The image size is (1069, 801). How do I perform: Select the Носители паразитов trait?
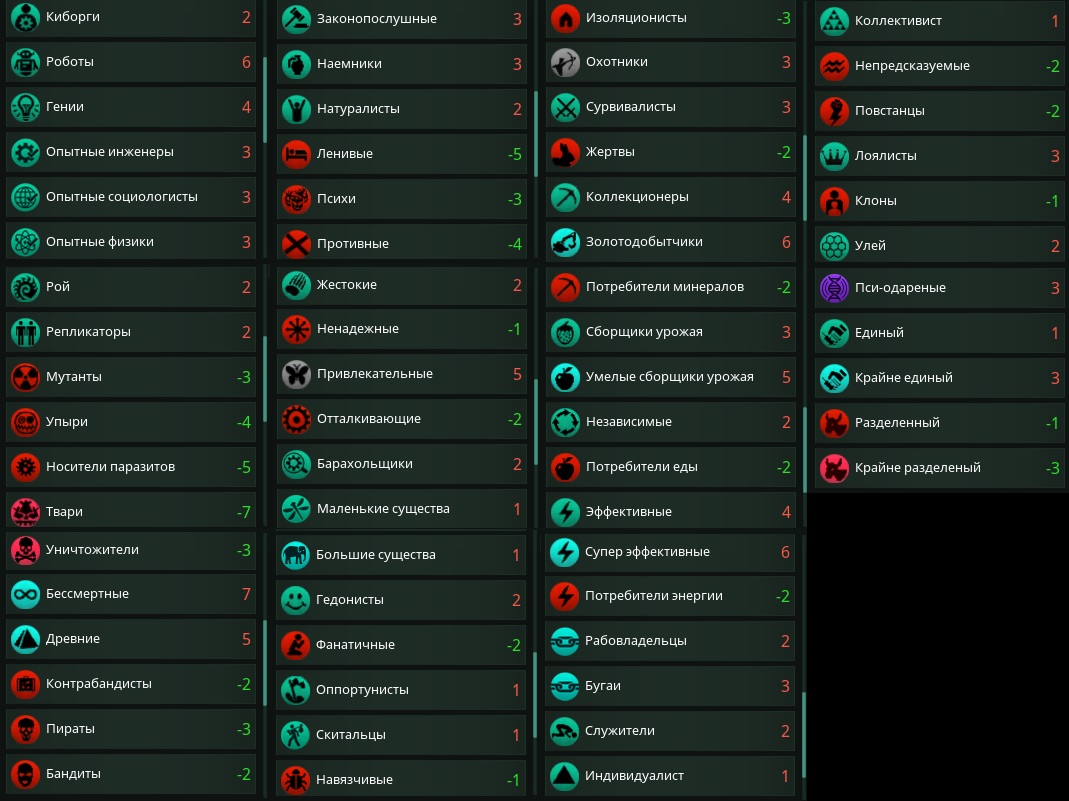tap(131, 467)
